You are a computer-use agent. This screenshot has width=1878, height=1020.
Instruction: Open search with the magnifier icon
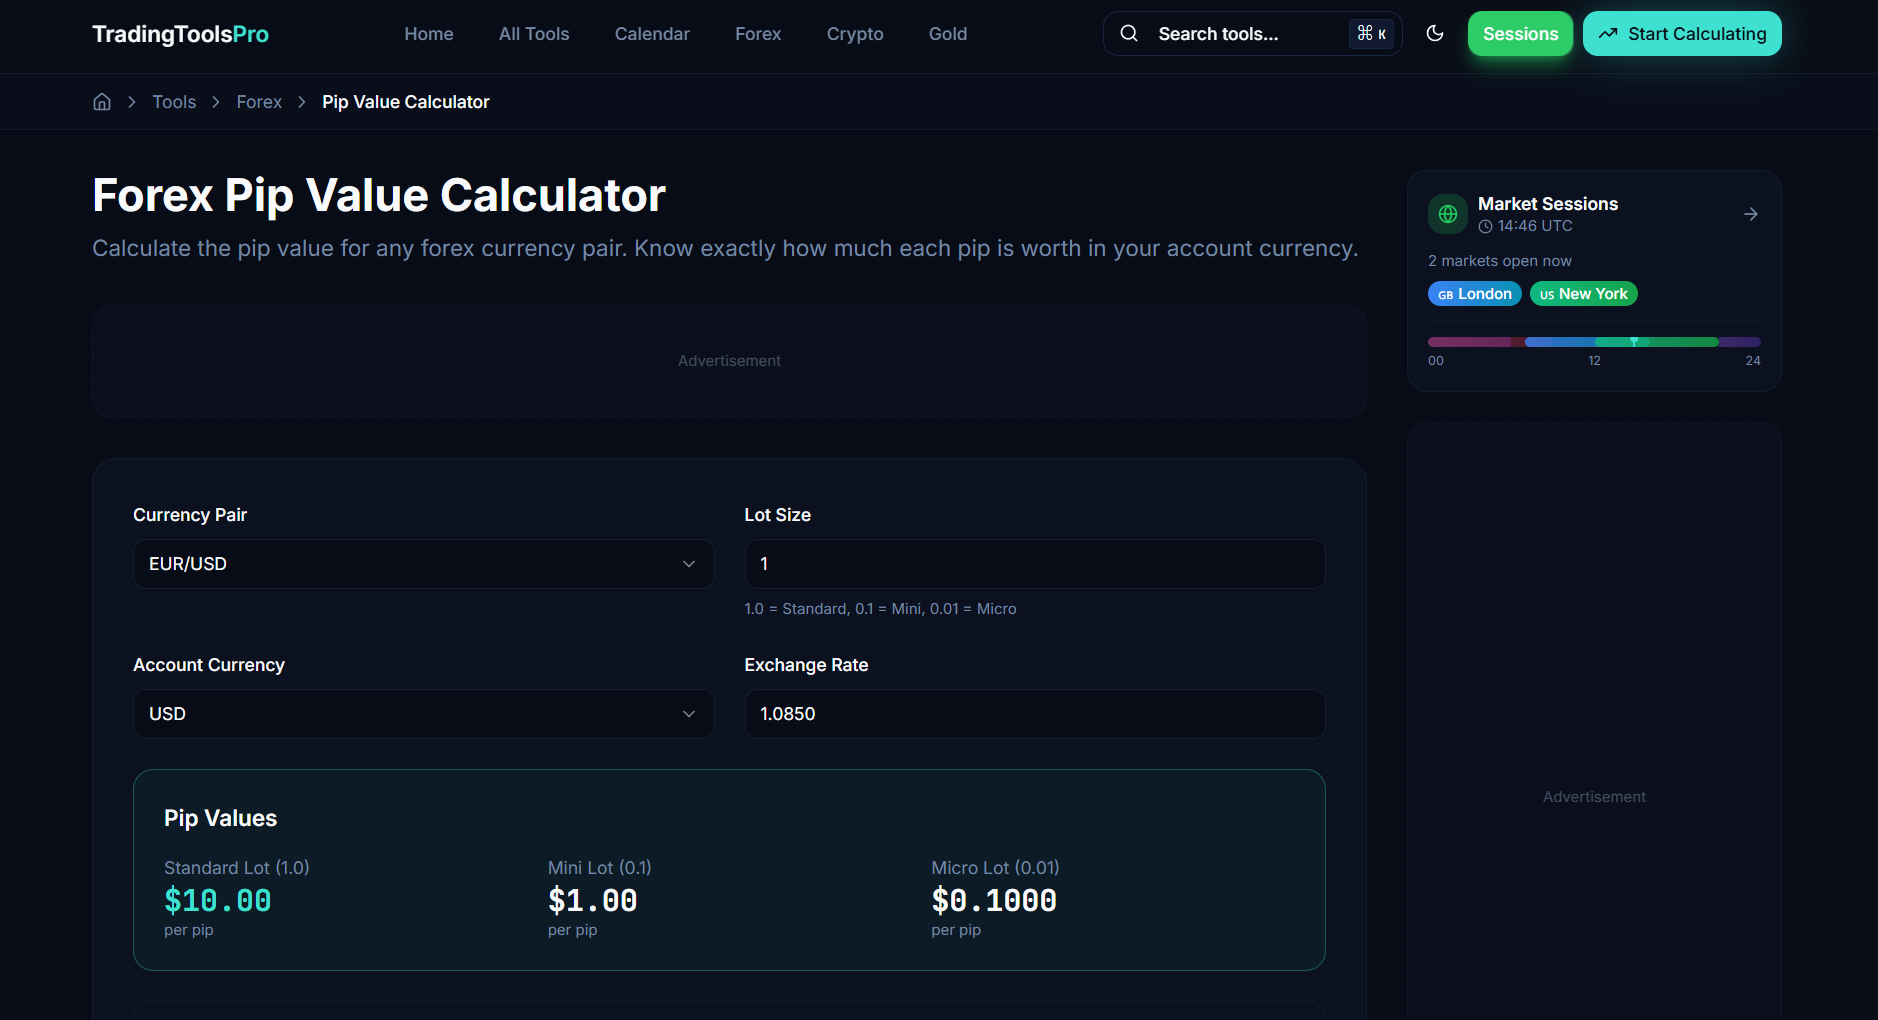pyautogui.click(x=1128, y=33)
